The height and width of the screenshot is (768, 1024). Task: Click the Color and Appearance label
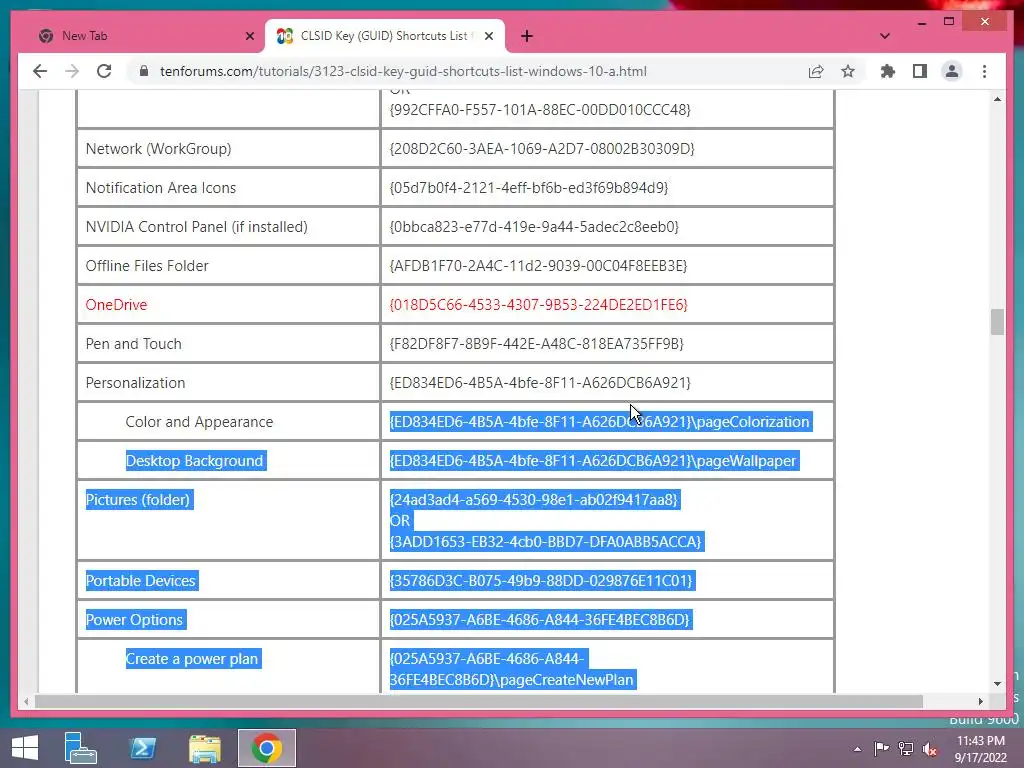[199, 422]
